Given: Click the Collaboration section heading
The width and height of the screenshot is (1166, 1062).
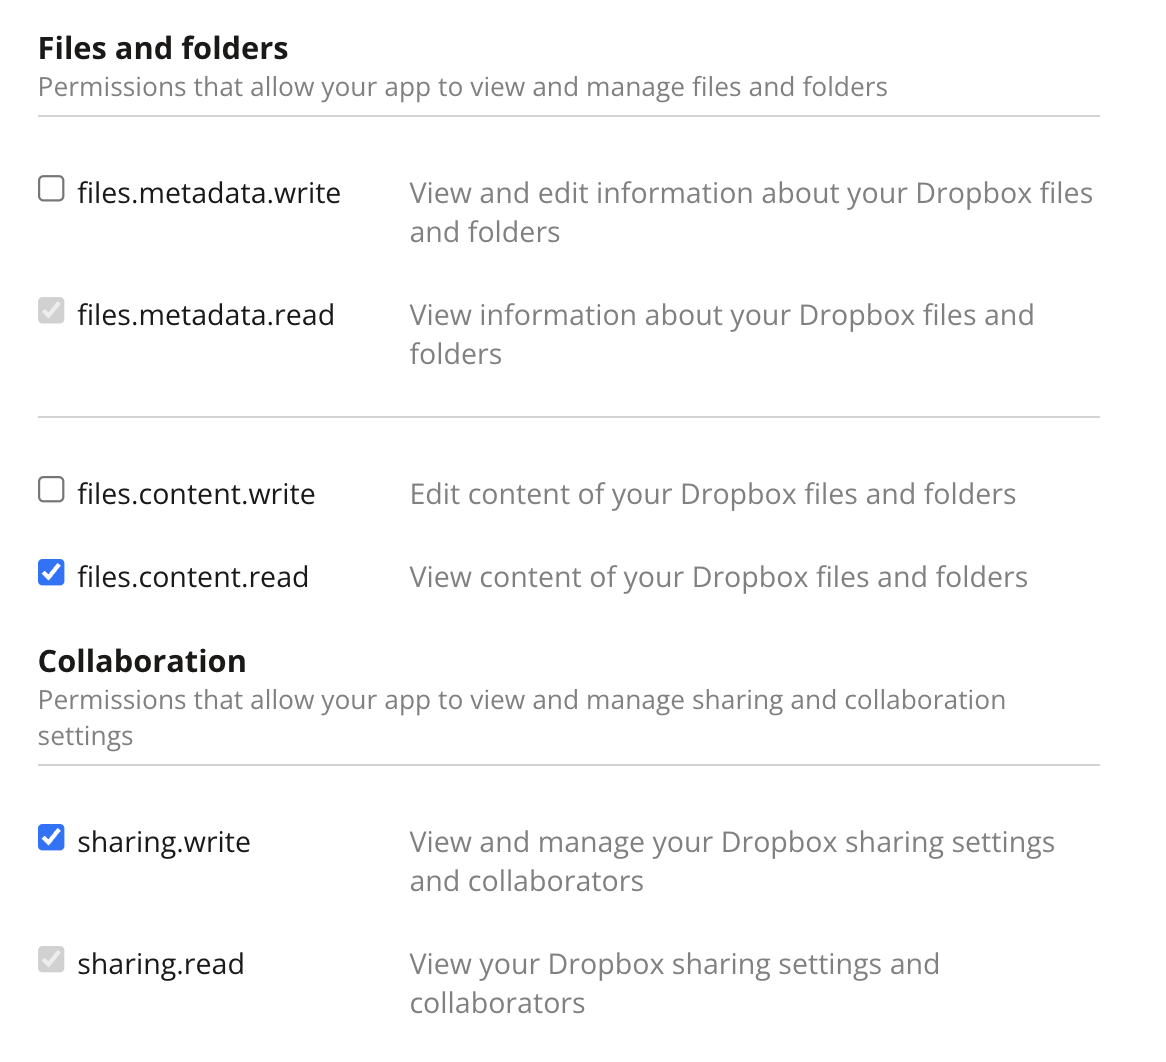Looking at the screenshot, I should [x=141, y=660].
